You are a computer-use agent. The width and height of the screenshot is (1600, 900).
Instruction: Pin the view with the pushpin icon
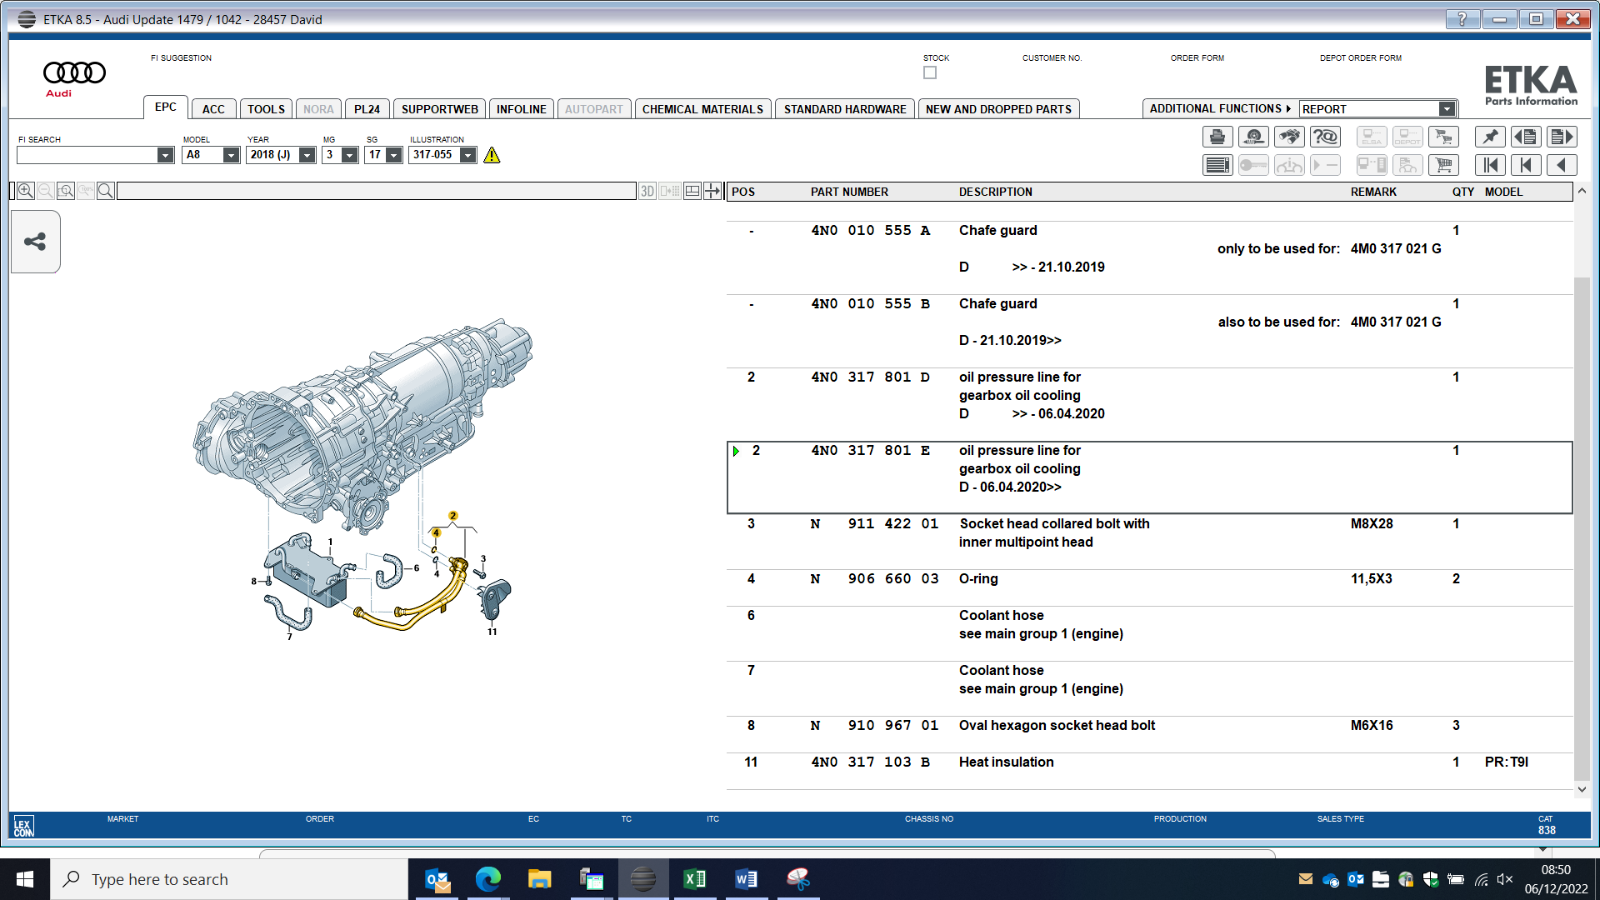tap(1490, 137)
